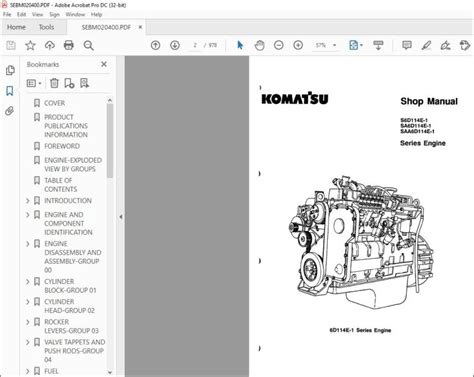This screenshot has width=474, height=377.
Task: Open ENGINE-EXPLODED VIEW BY GROUPS bookmark
Action: [x=73, y=164]
